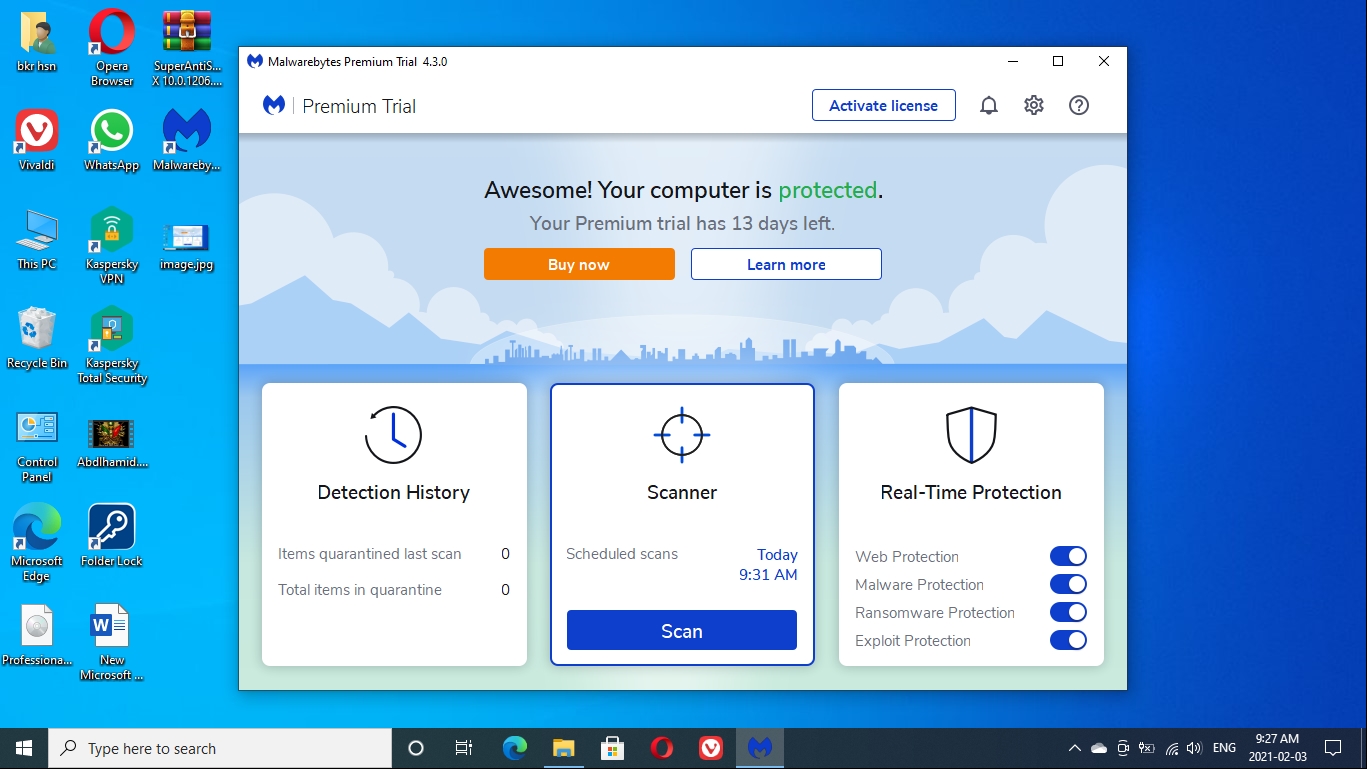Open Edge from the taskbar
Screen dimensions: 1367x769
(515, 748)
